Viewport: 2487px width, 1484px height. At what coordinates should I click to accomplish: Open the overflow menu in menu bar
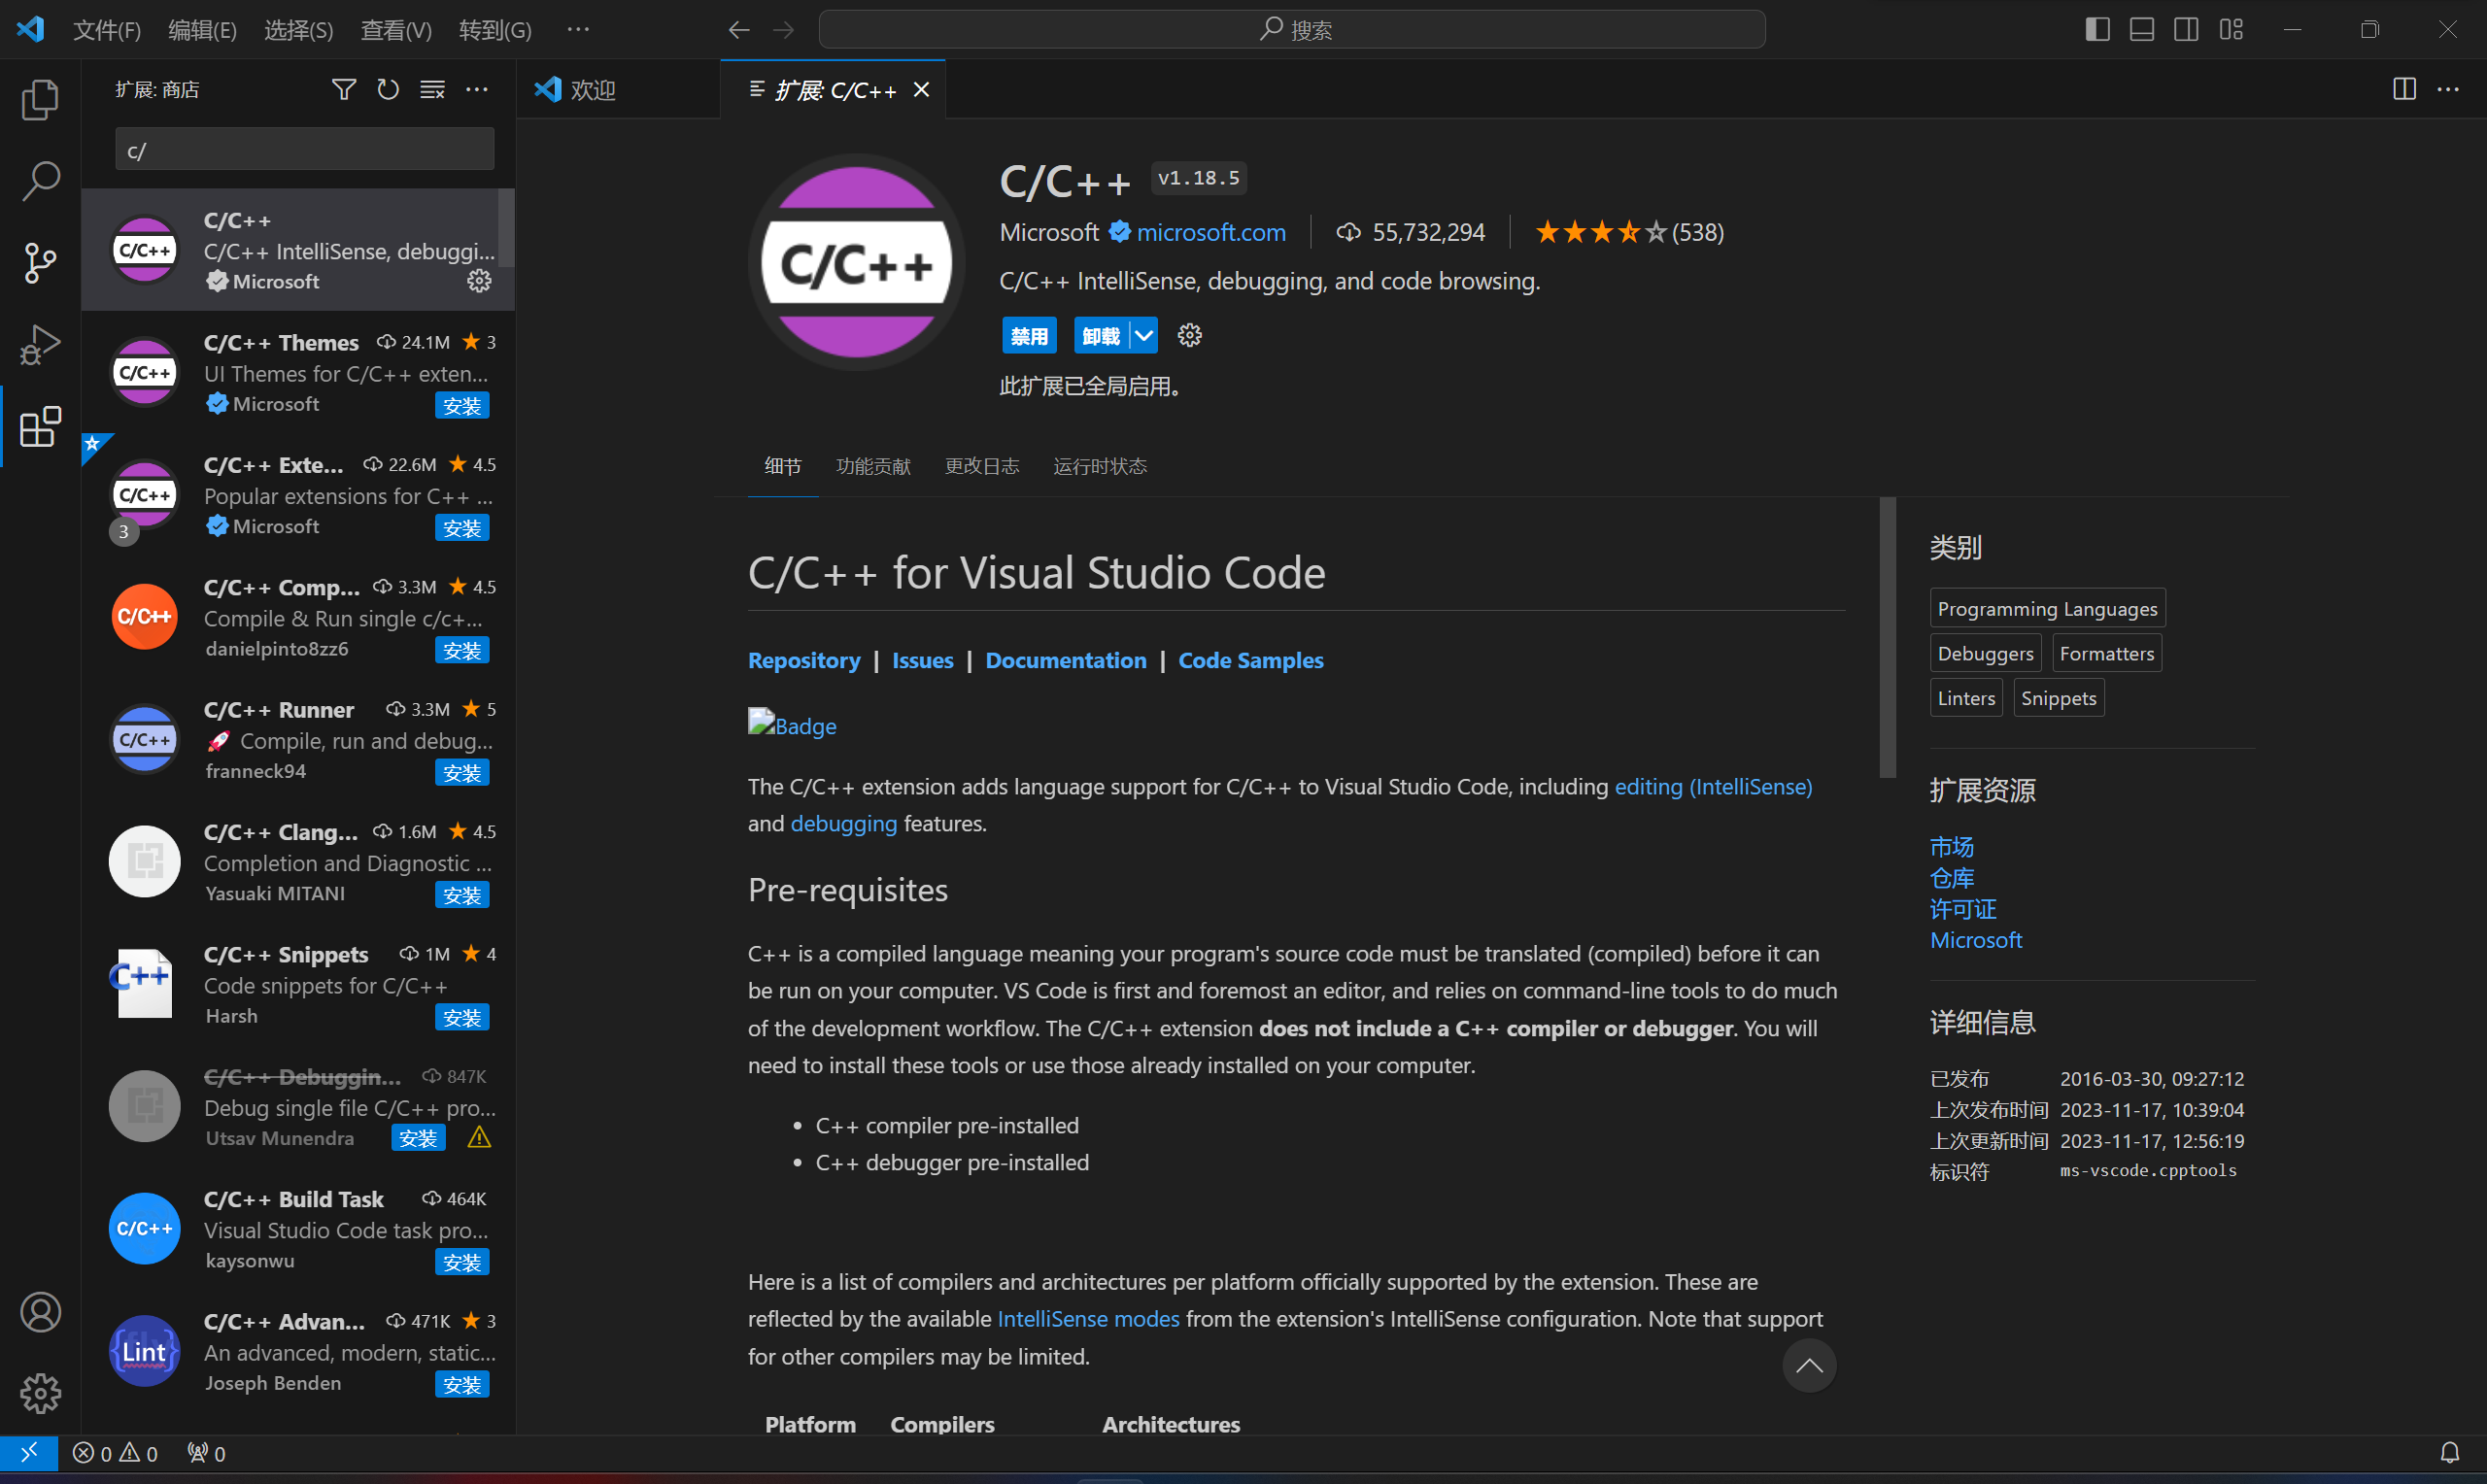point(578,30)
